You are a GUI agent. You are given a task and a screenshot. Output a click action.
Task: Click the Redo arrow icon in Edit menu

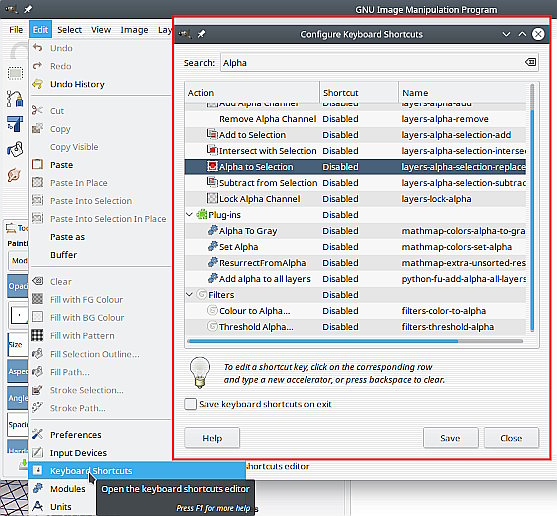38,66
